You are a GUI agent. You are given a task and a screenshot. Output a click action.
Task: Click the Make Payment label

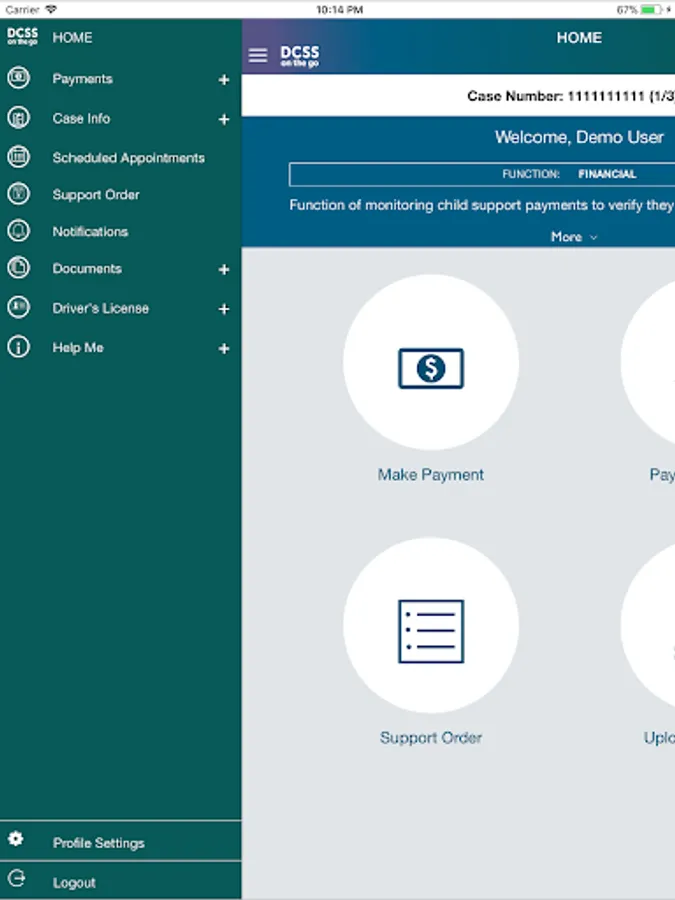point(430,475)
